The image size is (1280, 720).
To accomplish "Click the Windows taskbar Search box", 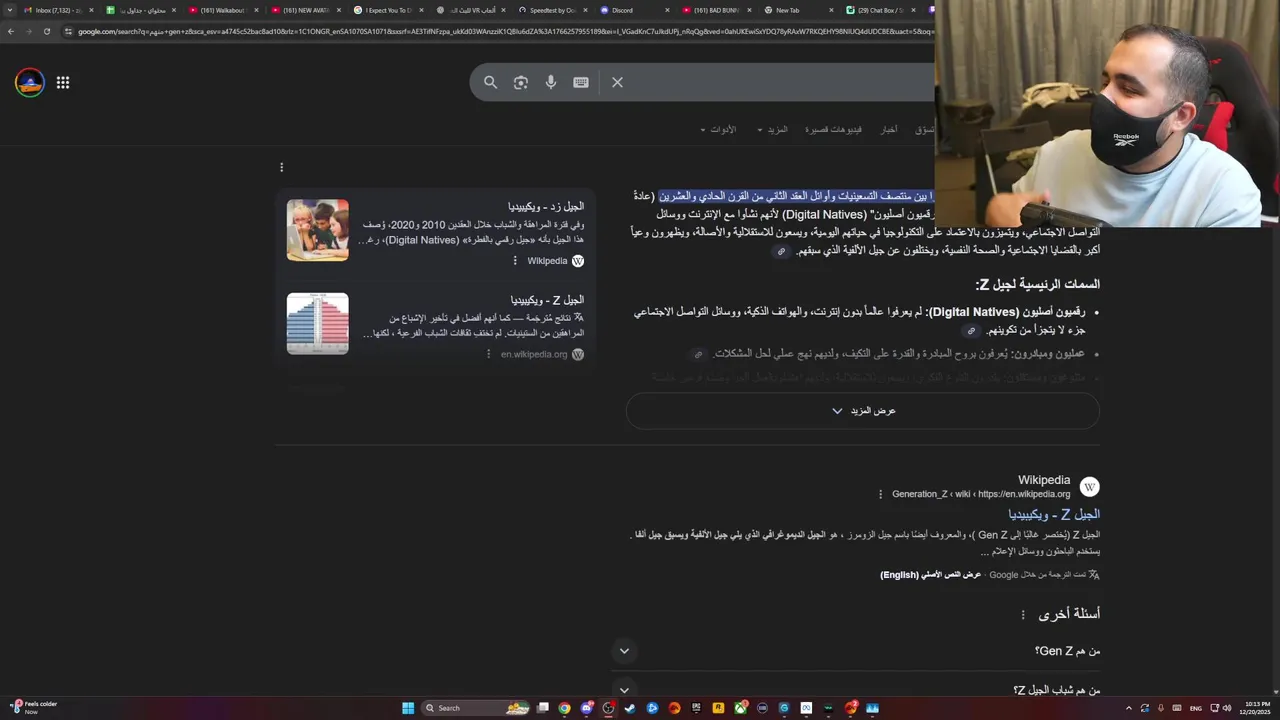I will click(475, 708).
